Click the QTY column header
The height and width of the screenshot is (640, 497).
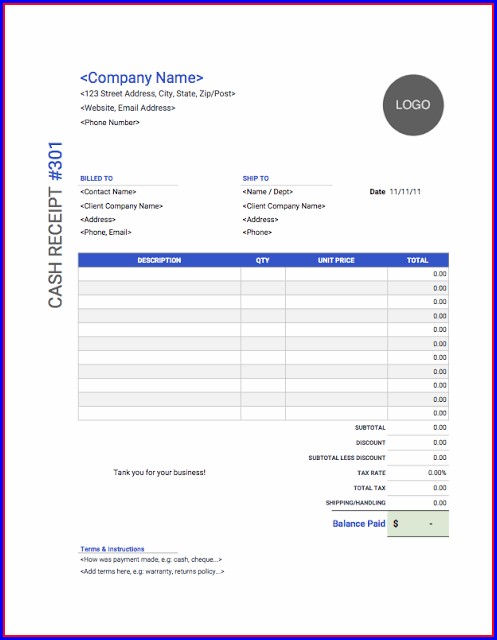(263, 260)
